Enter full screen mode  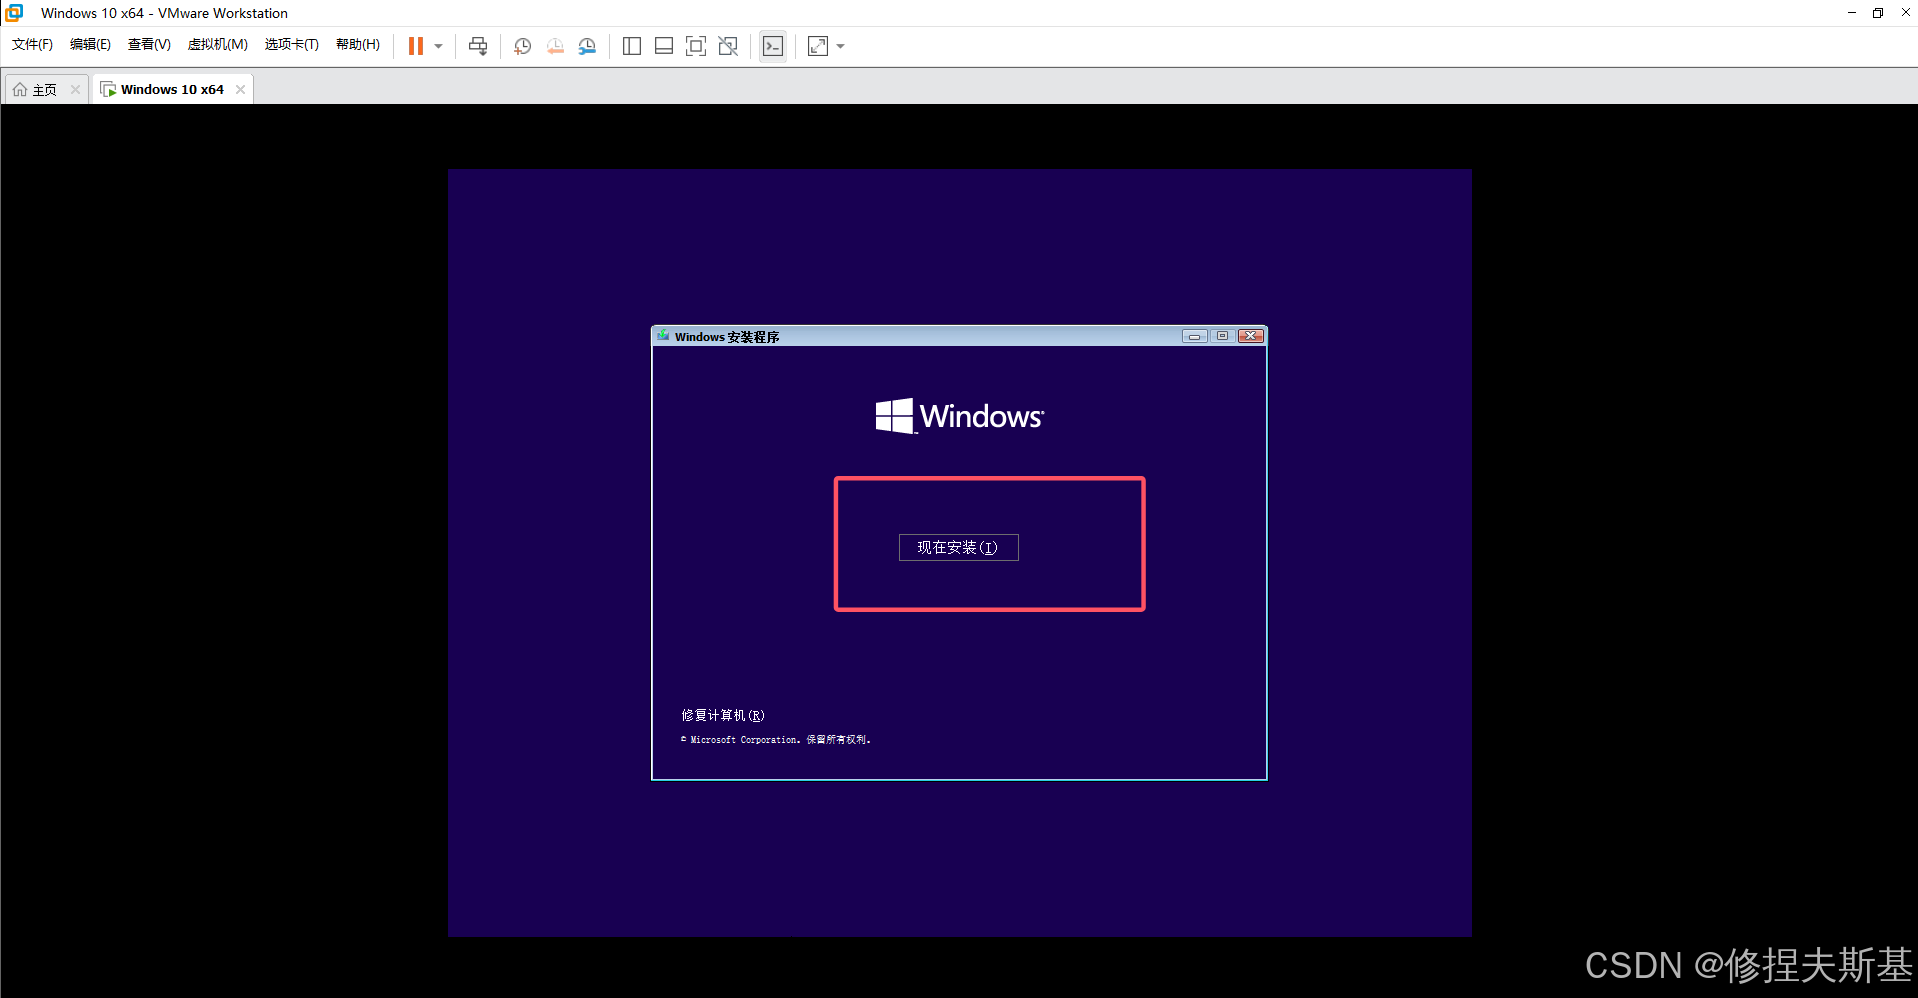pos(696,46)
